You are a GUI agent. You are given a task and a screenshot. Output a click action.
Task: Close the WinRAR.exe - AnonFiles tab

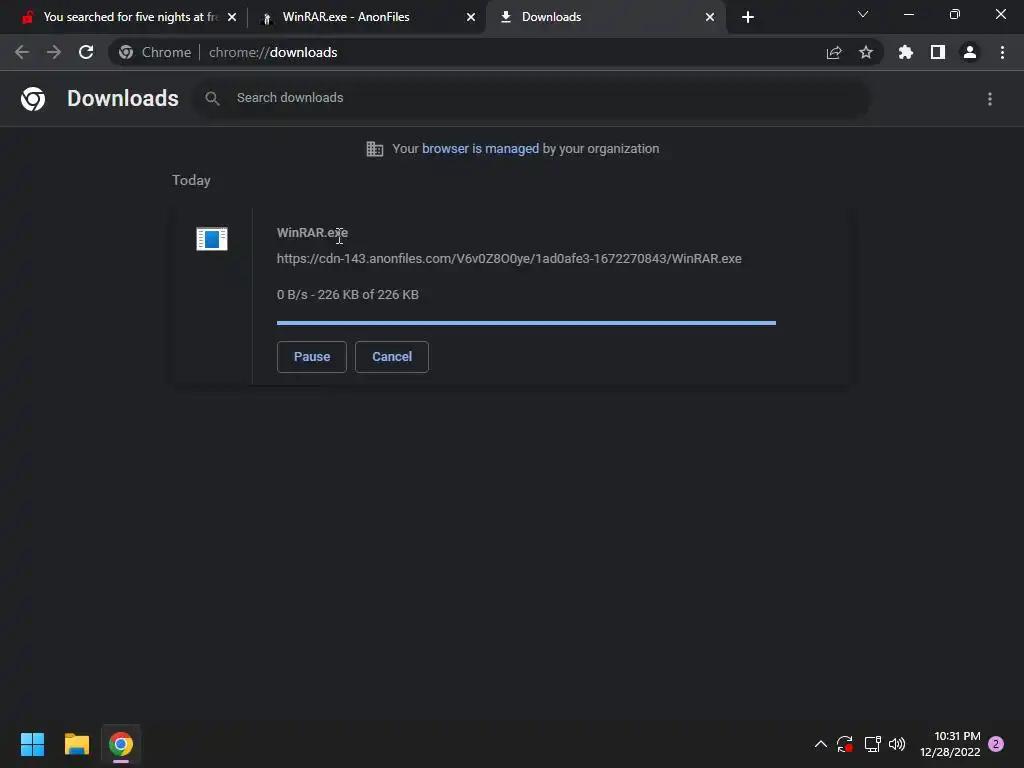471,17
